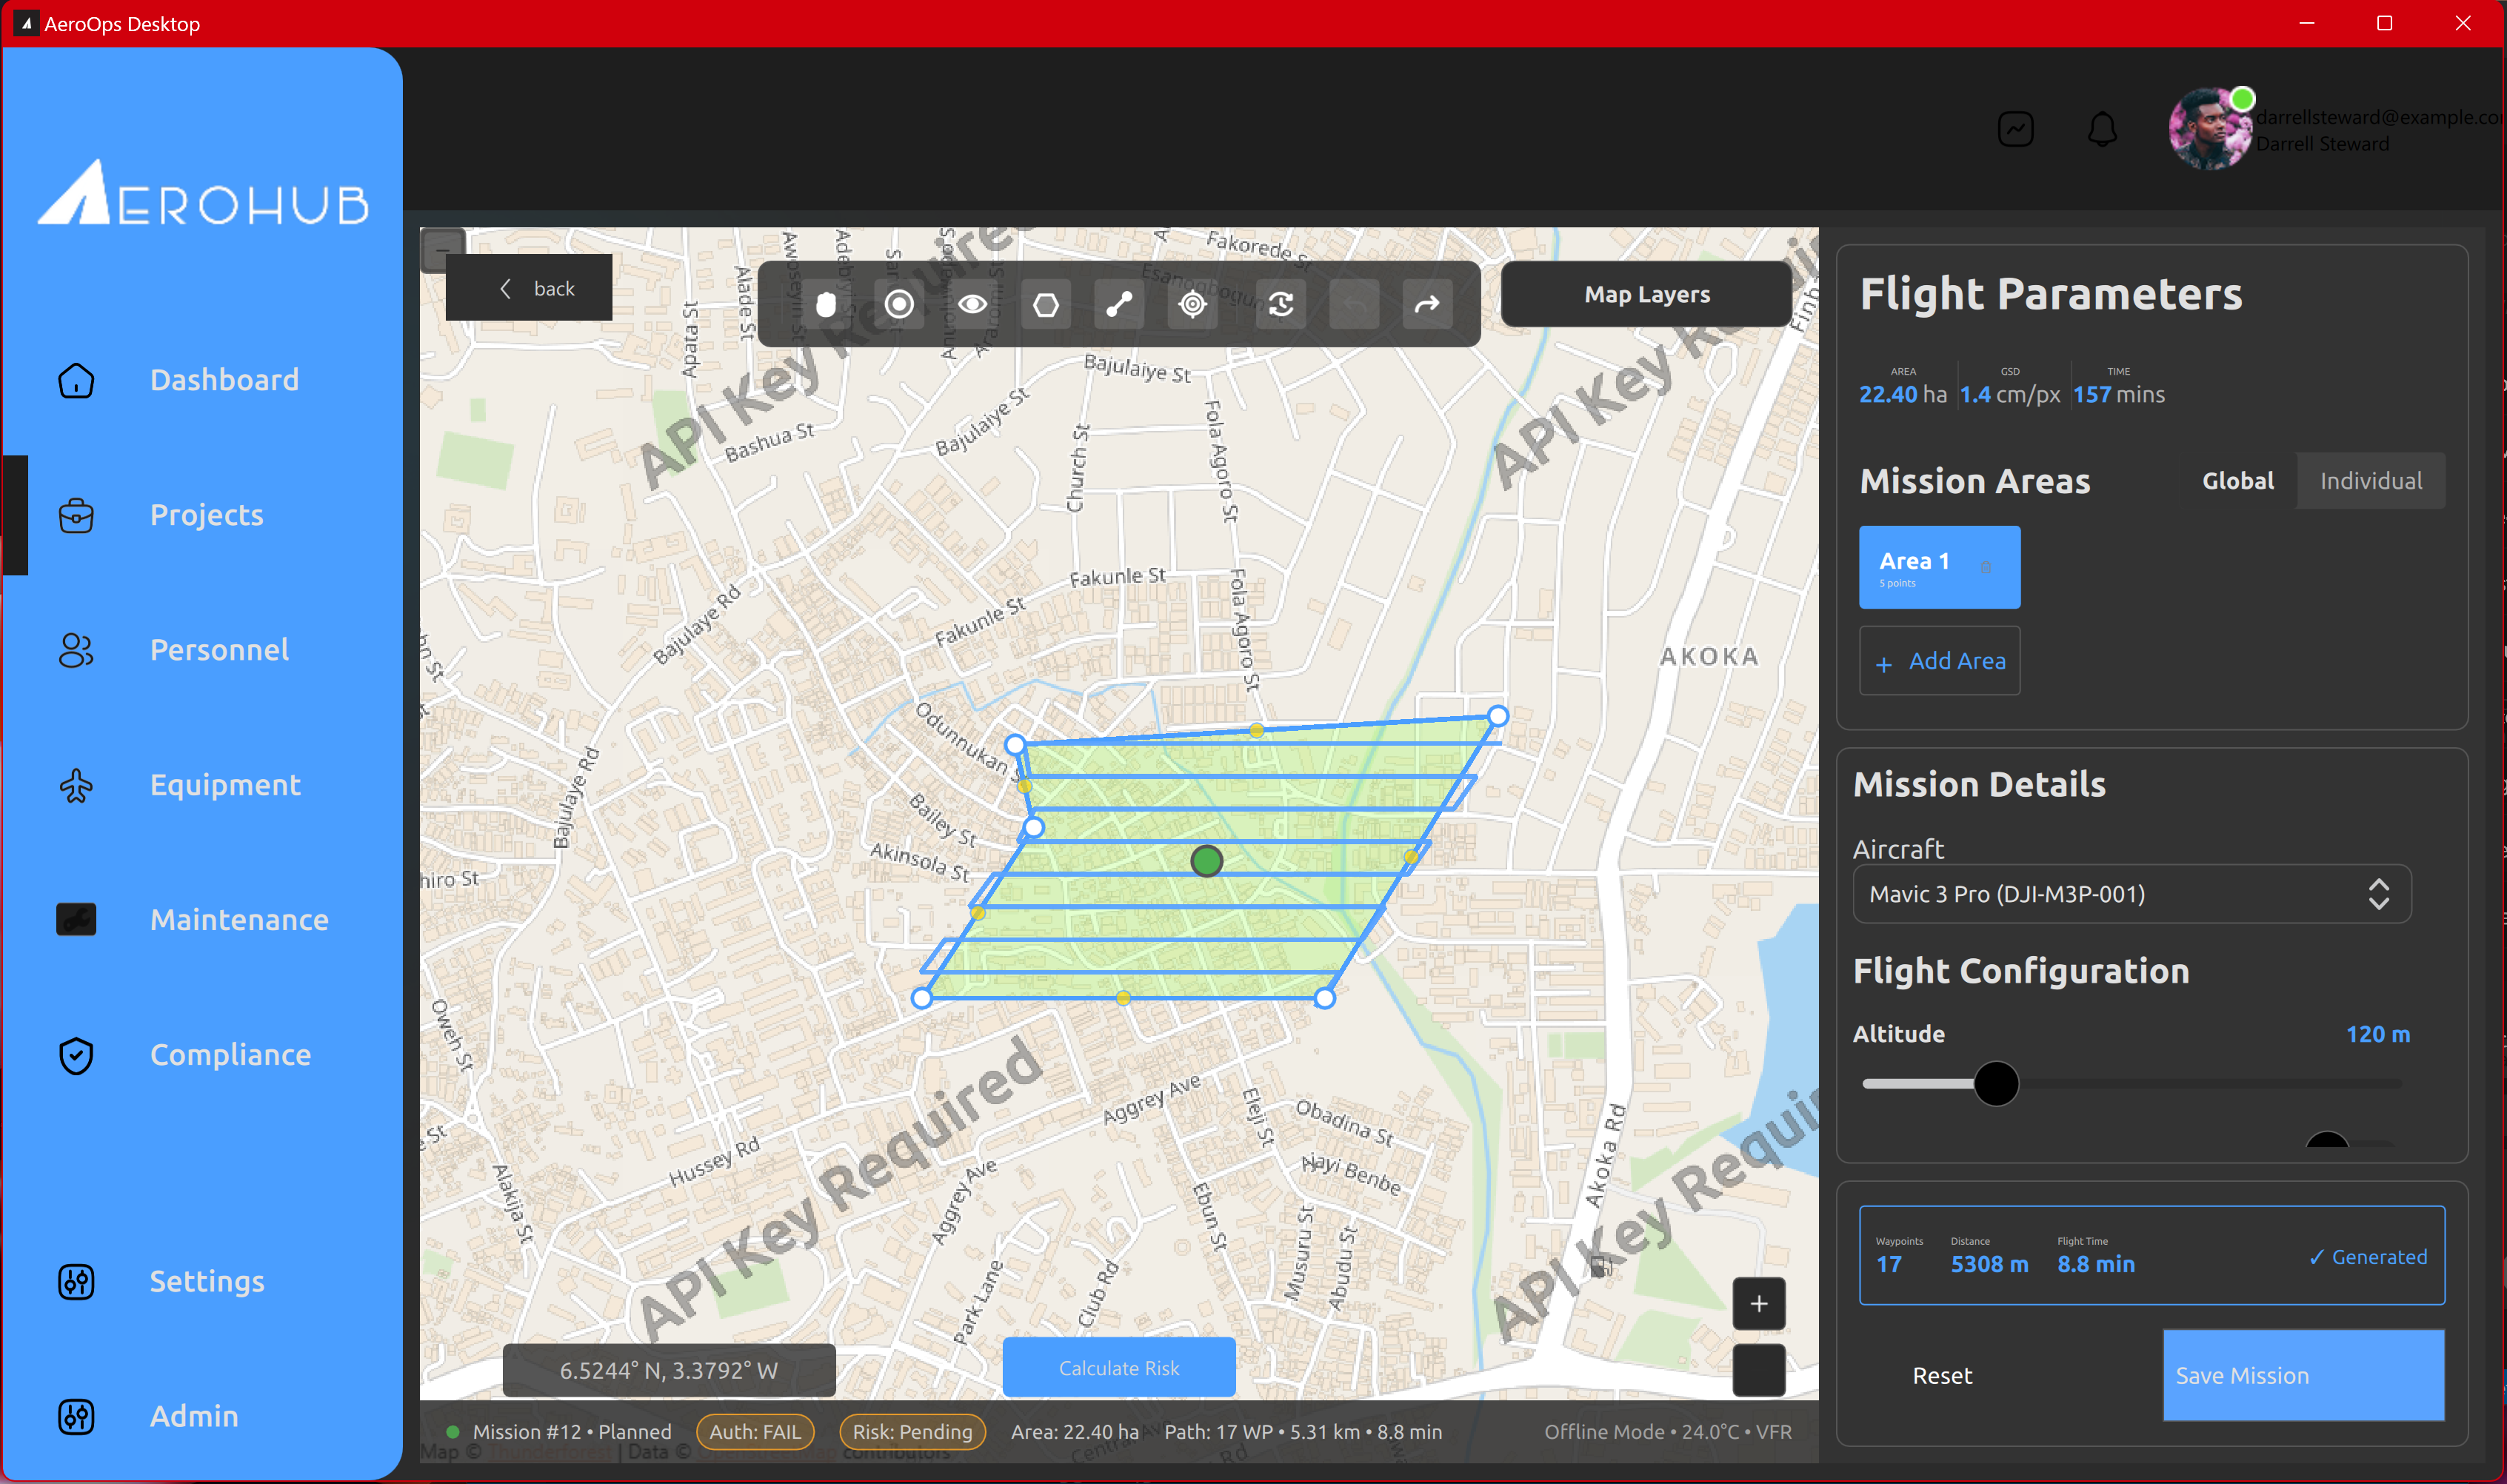Click the Calculate Risk button
Image resolution: width=2507 pixels, height=1484 pixels.
1118,1368
